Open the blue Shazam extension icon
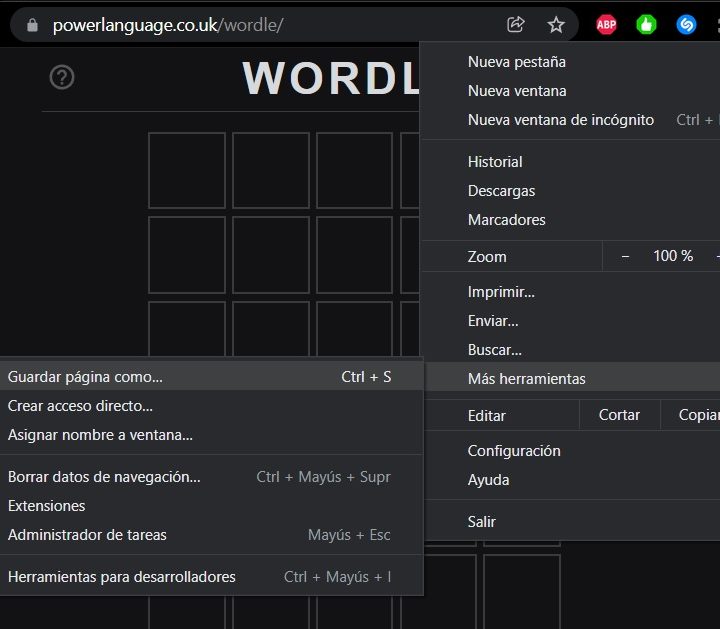This screenshot has width=720, height=629. (686, 25)
